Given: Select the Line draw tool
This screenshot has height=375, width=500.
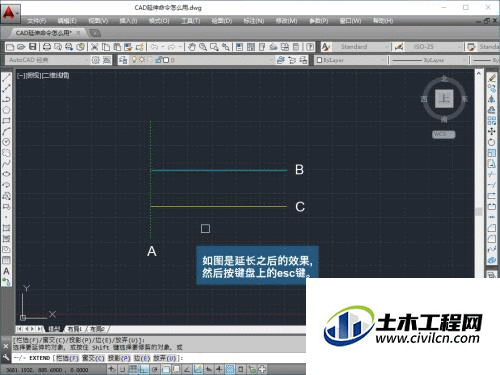Looking at the screenshot, I should pos(6,78).
